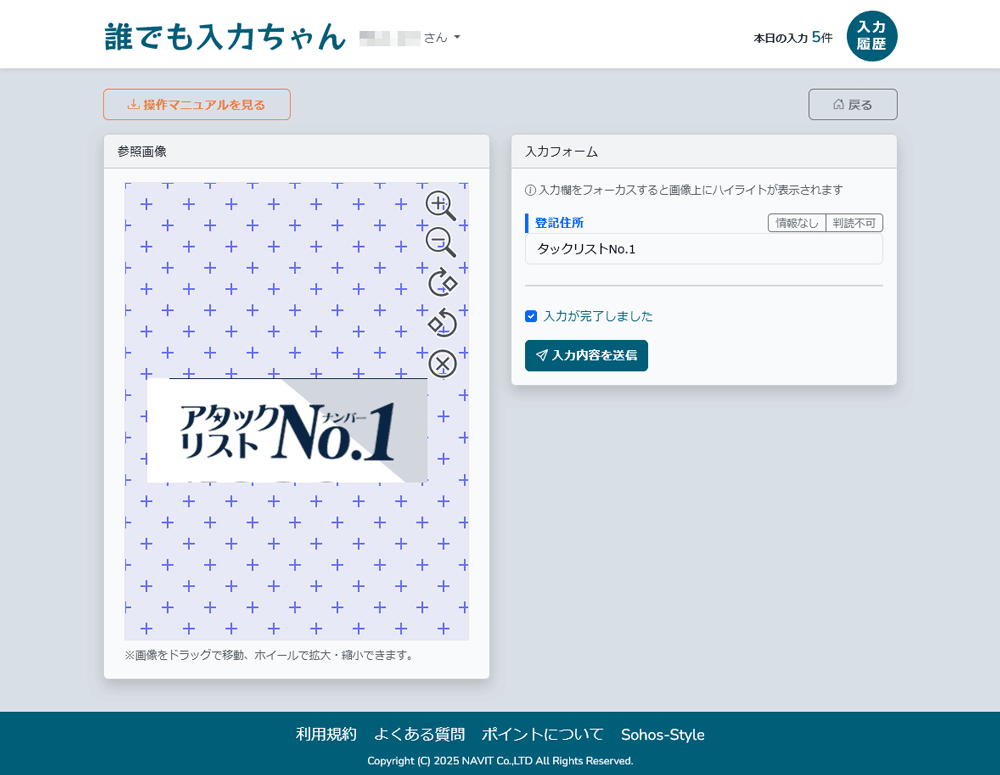Go to ポイントについて page
The width and height of the screenshot is (1000, 775).
click(542, 734)
